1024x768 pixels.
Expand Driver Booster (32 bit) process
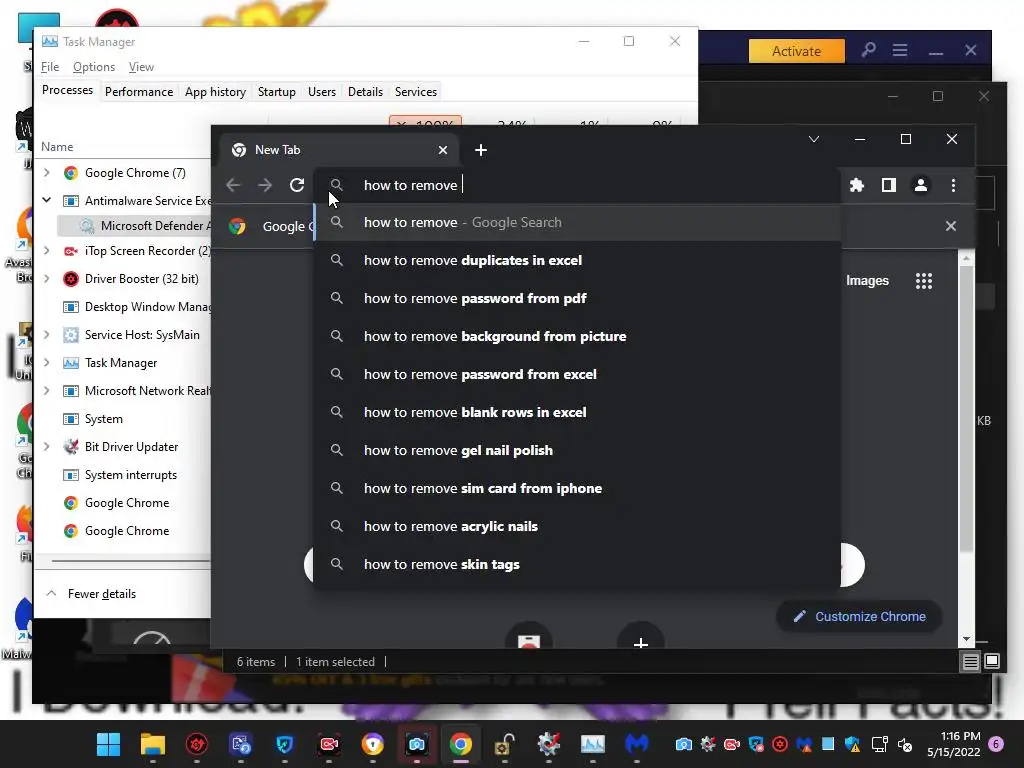click(46, 278)
